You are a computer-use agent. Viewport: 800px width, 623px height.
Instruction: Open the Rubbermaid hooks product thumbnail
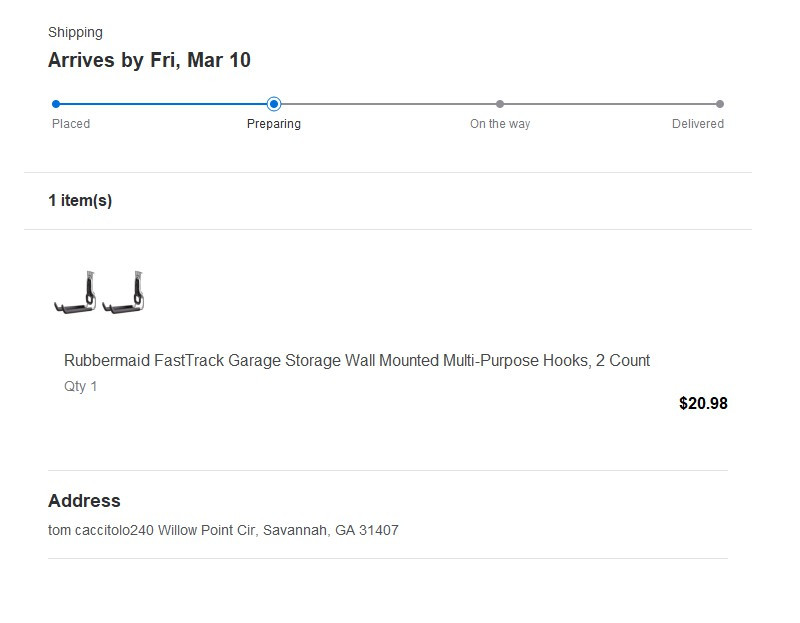pos(99,292)
